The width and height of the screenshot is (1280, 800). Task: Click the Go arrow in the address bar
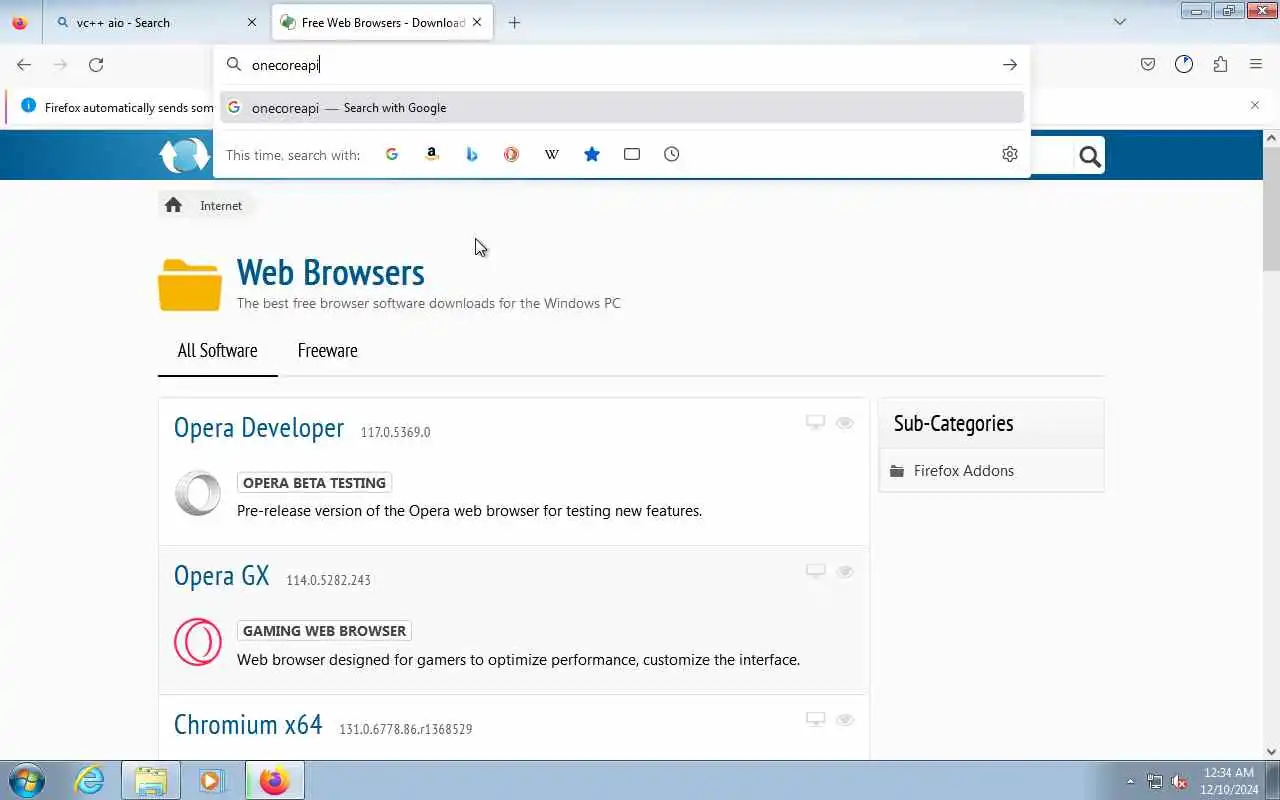coord(1010,65)
